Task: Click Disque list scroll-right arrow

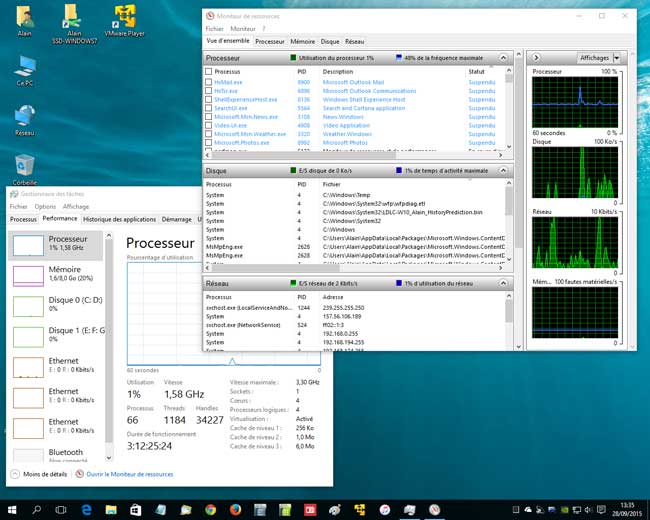Action: pos(501,268)
